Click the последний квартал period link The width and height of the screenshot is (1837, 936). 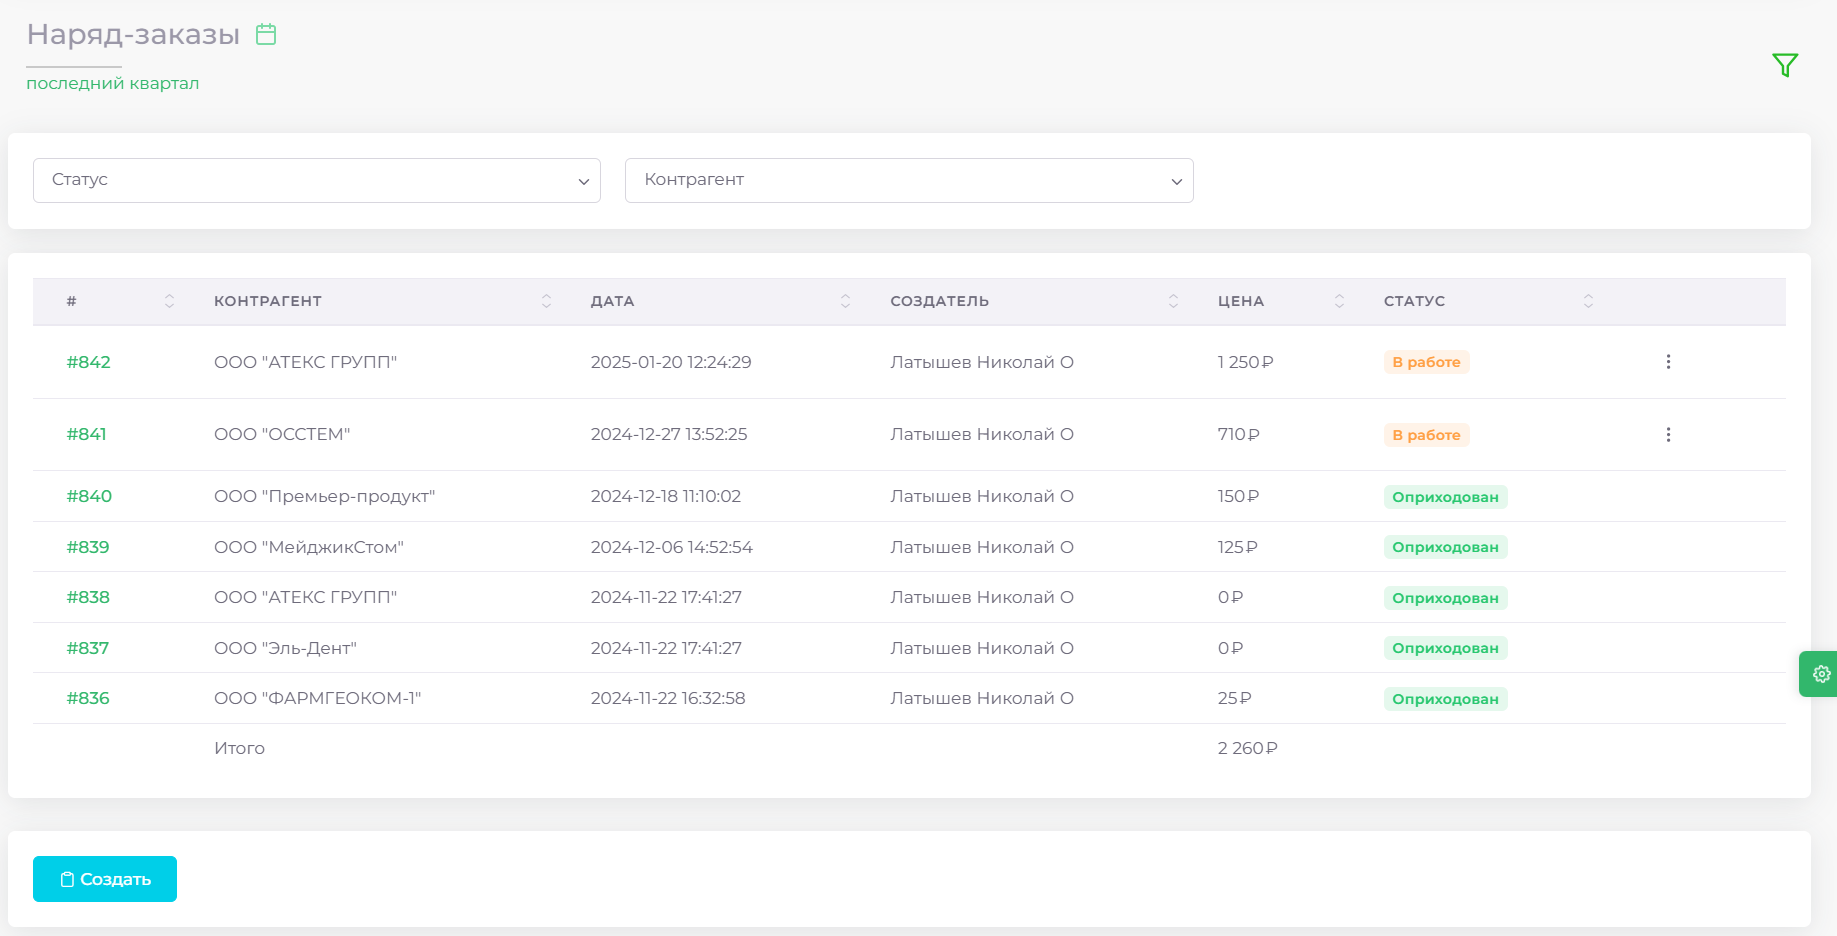pyautogui.click(x=112, y=83)
